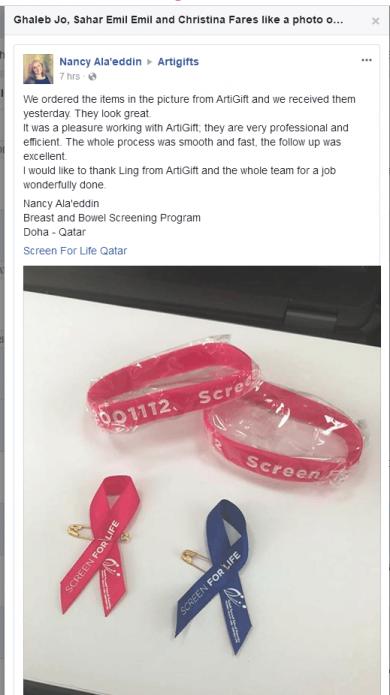This screenshot has height=695, width=390.
Task: Open the Artigifts page link
Action: (x=178, y=62)
